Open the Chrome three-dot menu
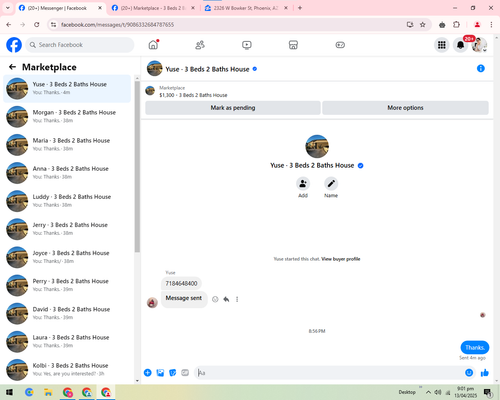Image resolution: width=500 pixels, height=400 pixels. 491,24
